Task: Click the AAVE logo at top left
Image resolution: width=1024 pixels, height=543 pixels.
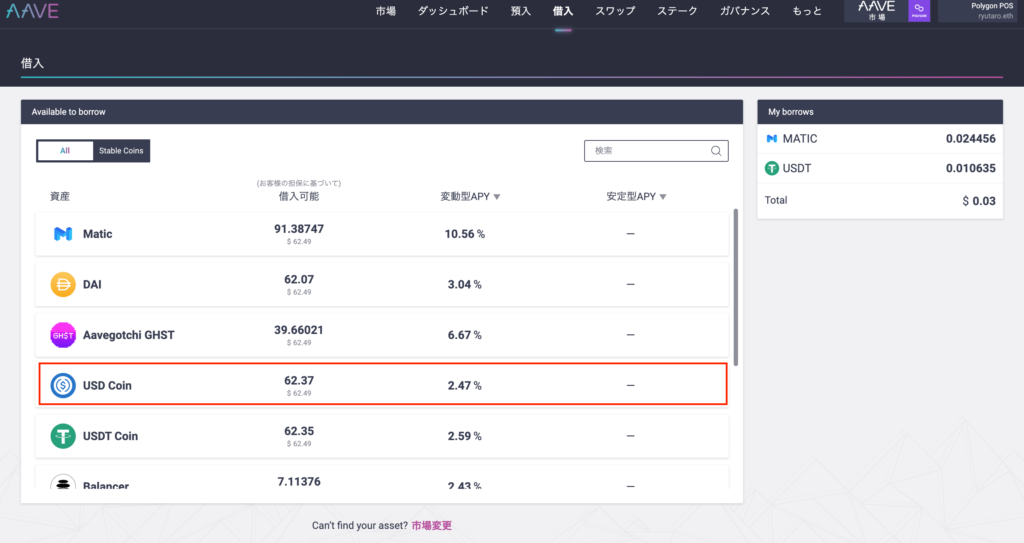Action: click(32, 11)
